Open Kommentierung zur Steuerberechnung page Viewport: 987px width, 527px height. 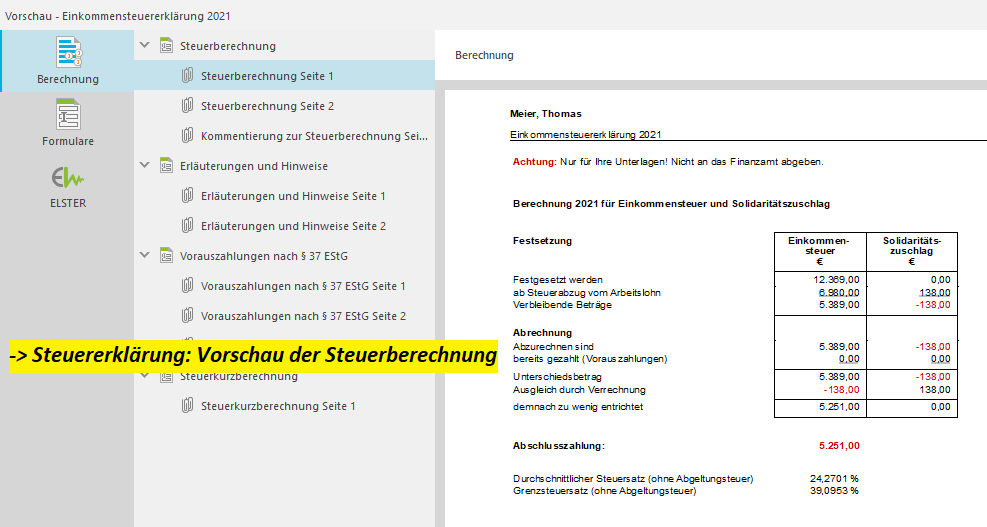314,136
